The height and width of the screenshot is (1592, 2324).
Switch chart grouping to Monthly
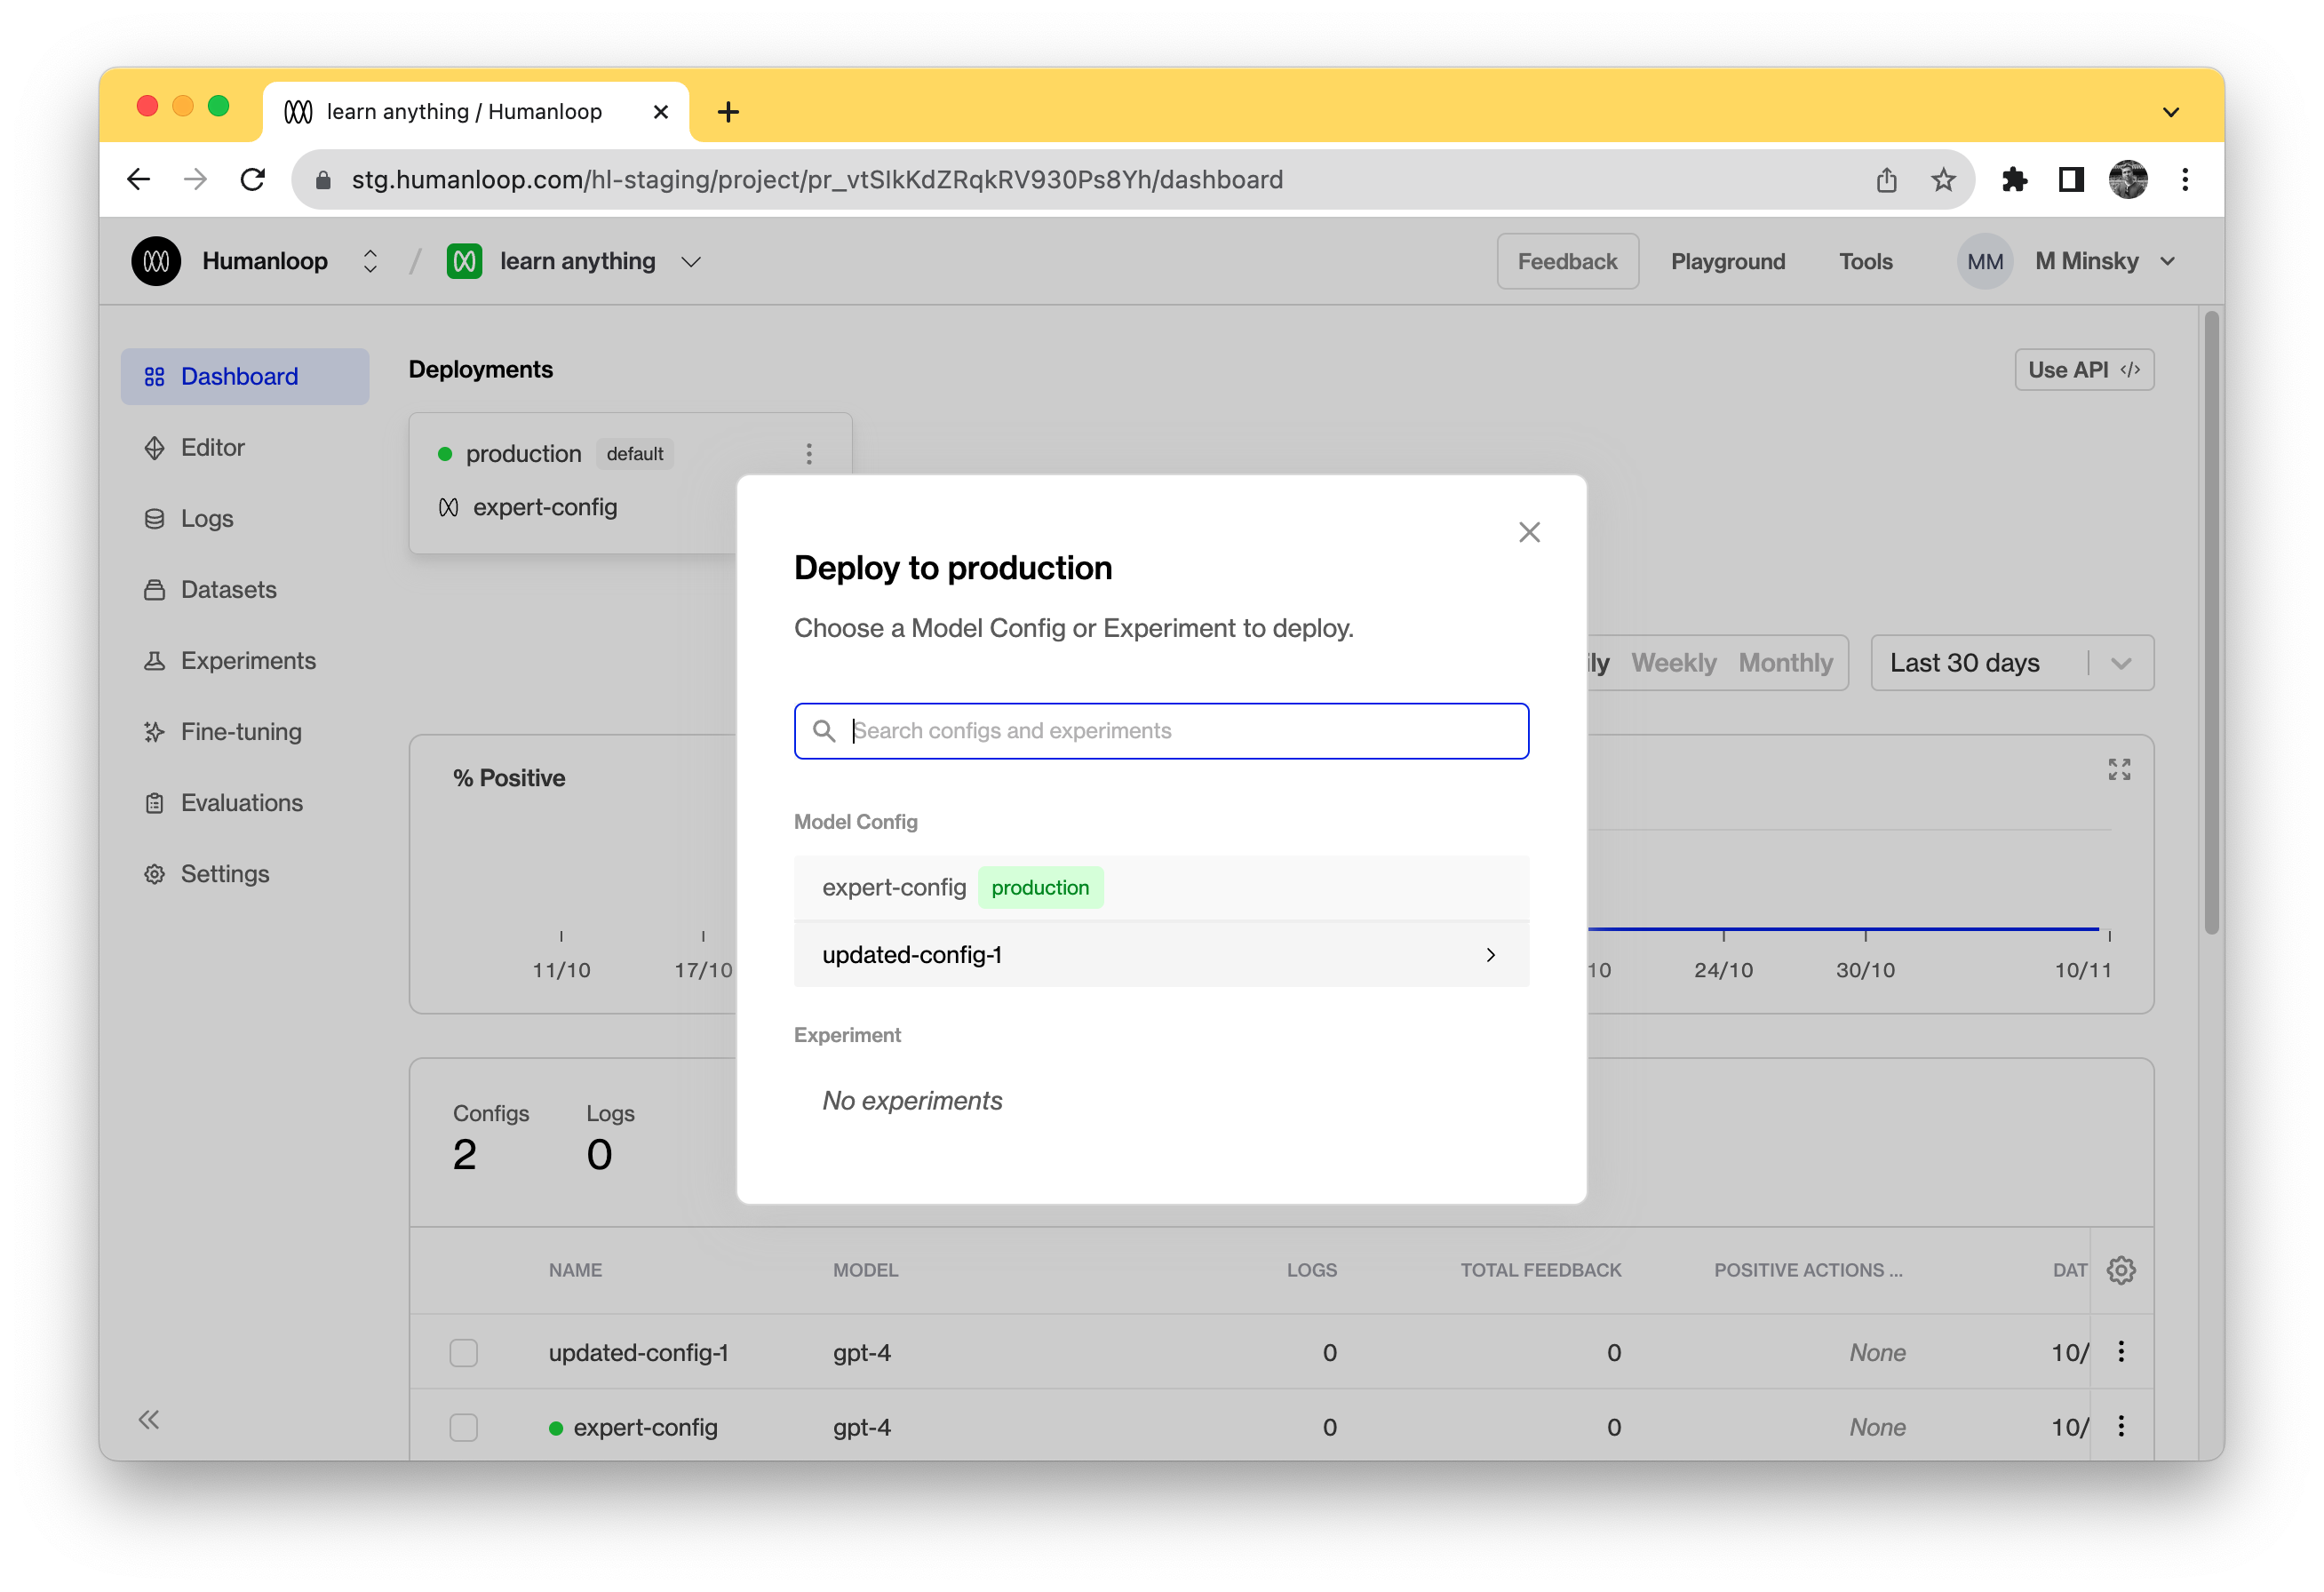click(1785, 662)
